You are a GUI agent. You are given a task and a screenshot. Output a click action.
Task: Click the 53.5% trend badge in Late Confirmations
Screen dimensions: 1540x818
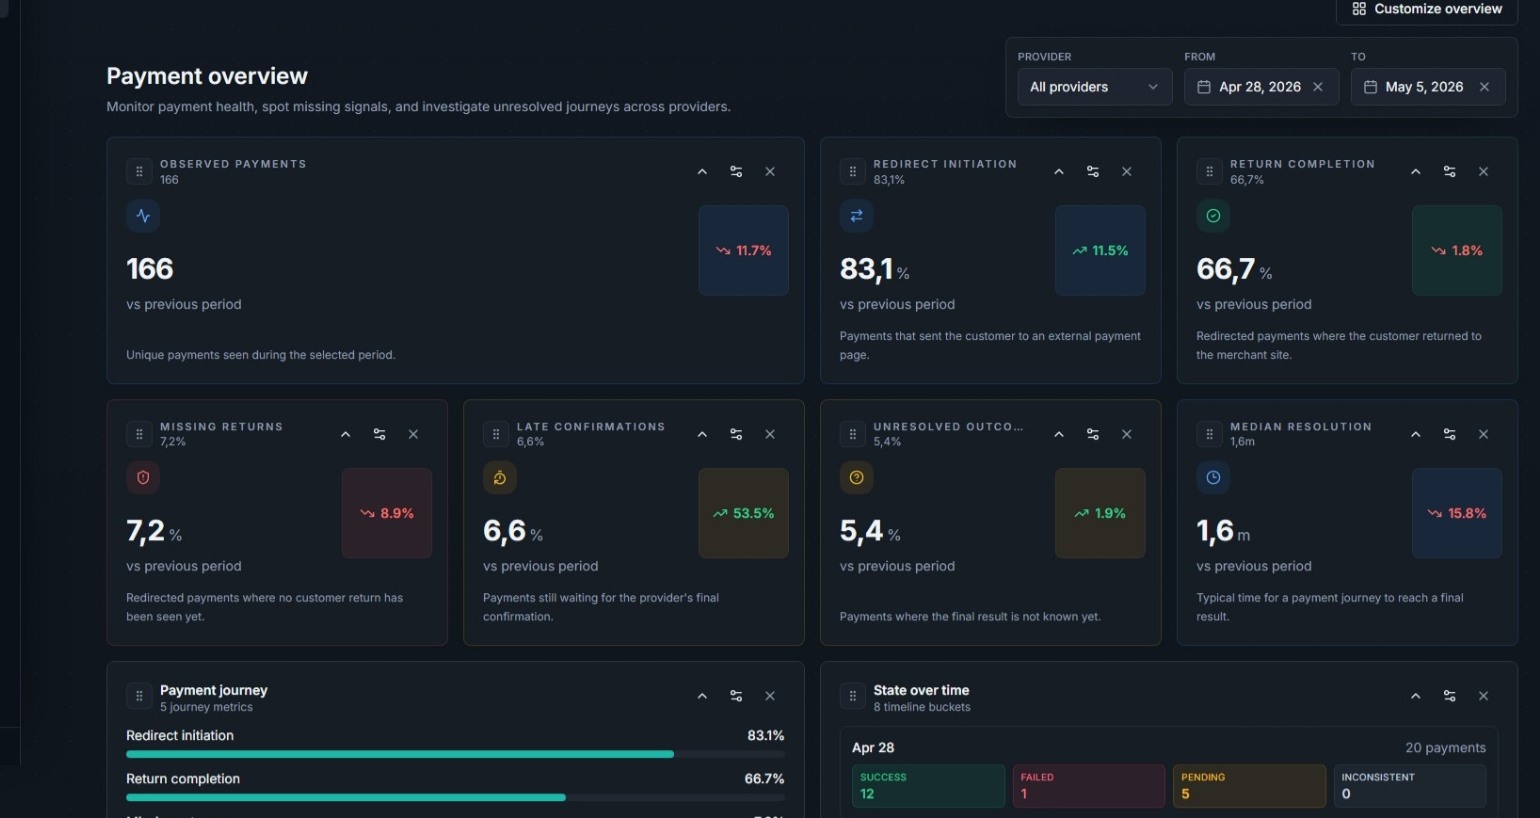tap(743, 513)
